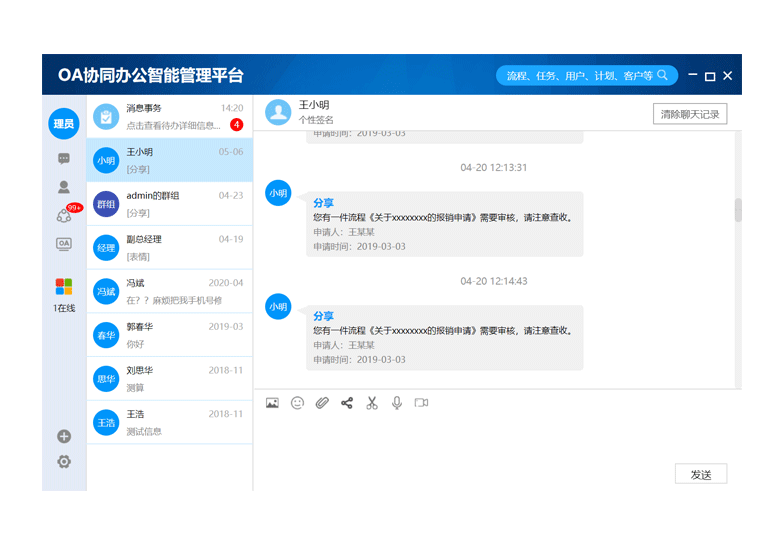Screen dimensions: 774x539
Task: Select the scissors screenshot tool
Action: [x=372, y=403]
